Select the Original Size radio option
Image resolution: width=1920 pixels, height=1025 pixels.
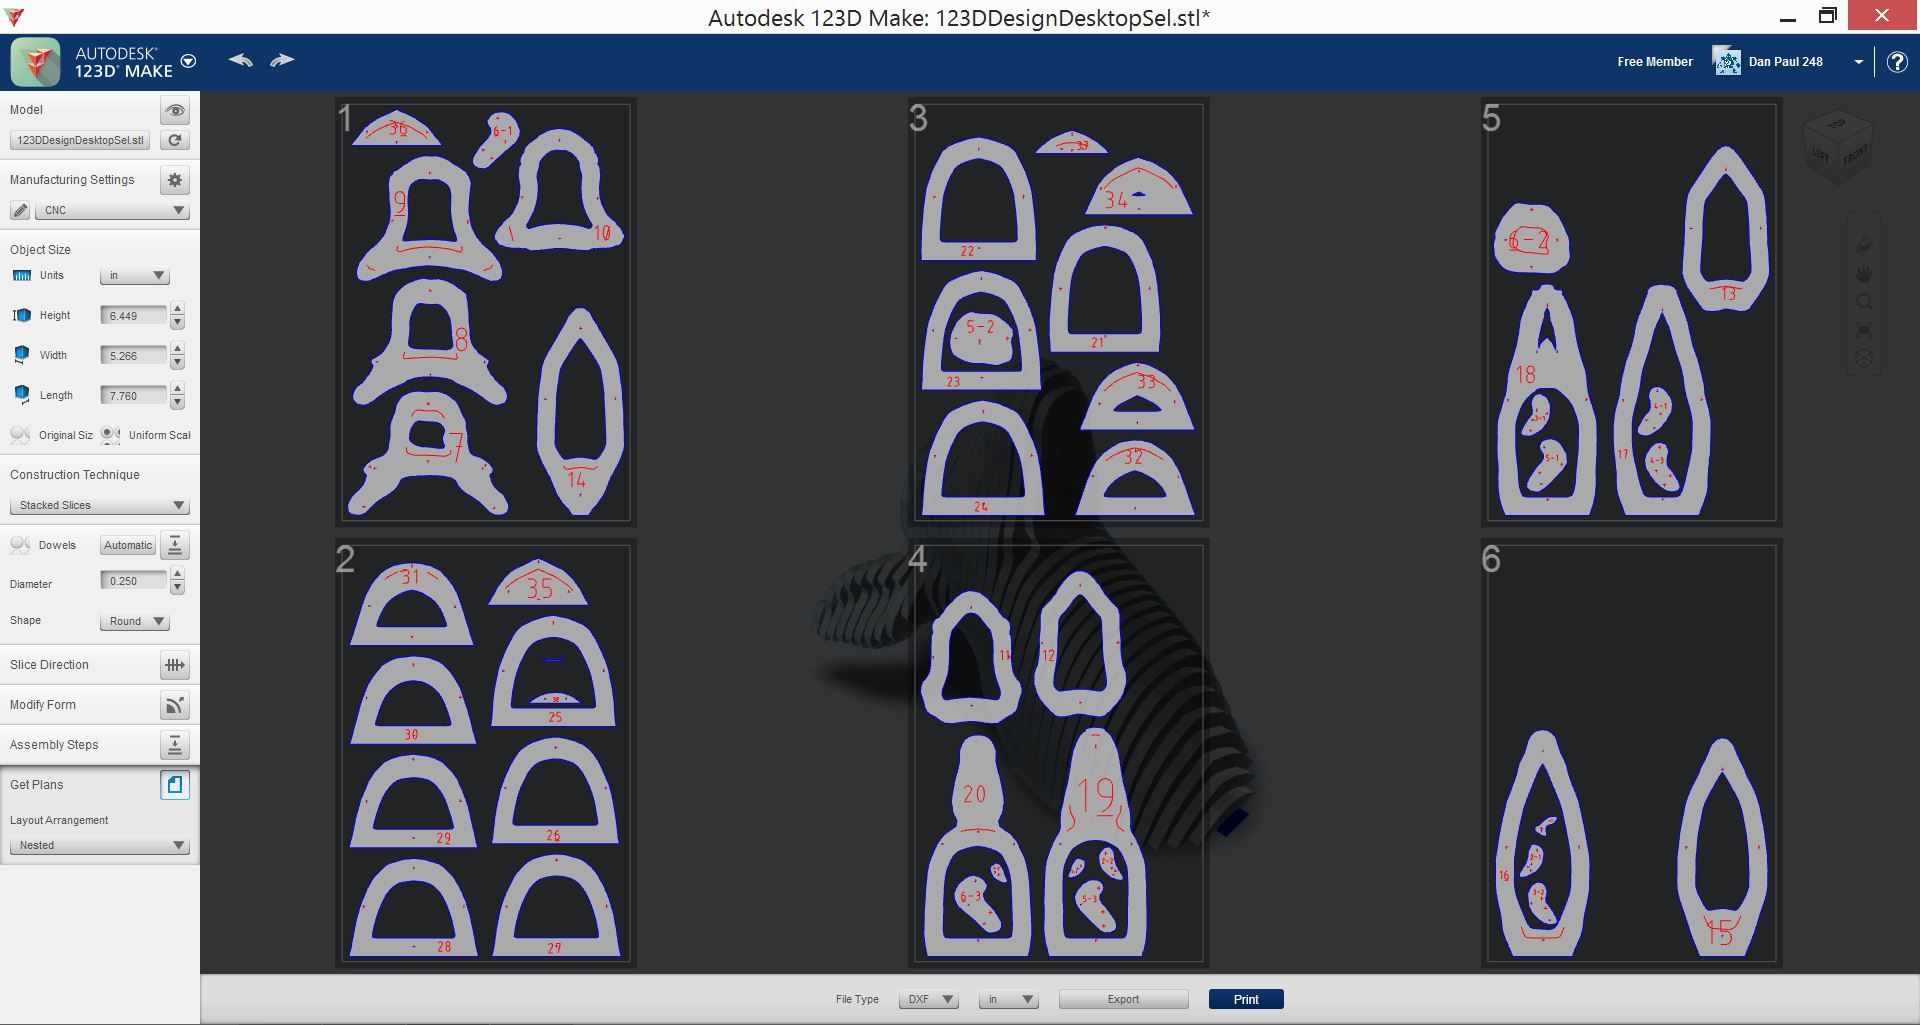pyautogui.click(x=20, y=435)
